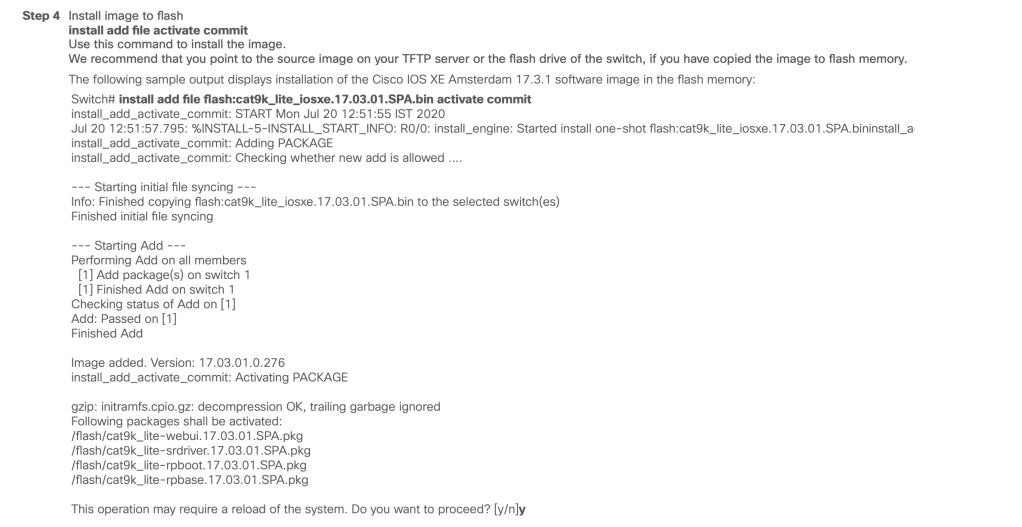The width and height of the screenshot is (1022, 527).
Task: Click the "Switch#" prompt in sample output
Action: (93, 100)
